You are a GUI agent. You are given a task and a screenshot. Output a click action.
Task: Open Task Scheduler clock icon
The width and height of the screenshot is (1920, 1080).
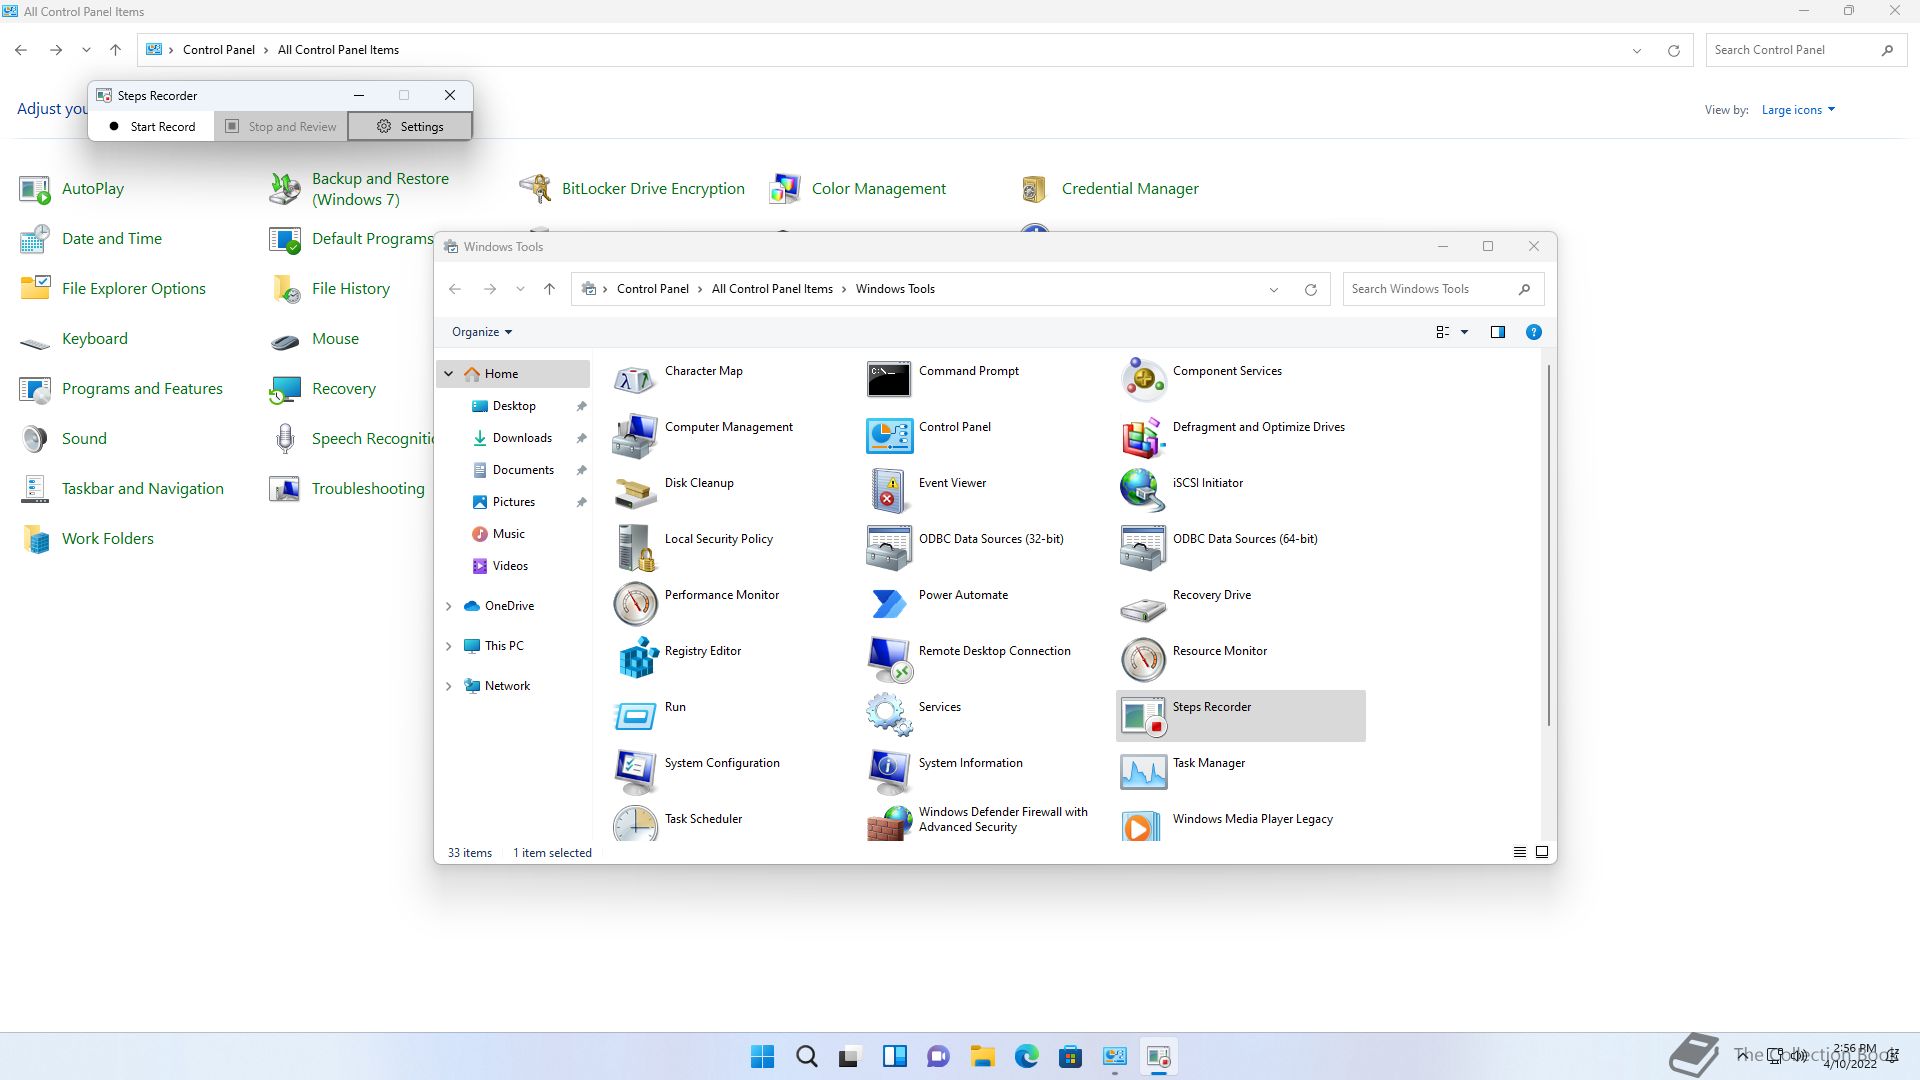(x=635, y=825)
